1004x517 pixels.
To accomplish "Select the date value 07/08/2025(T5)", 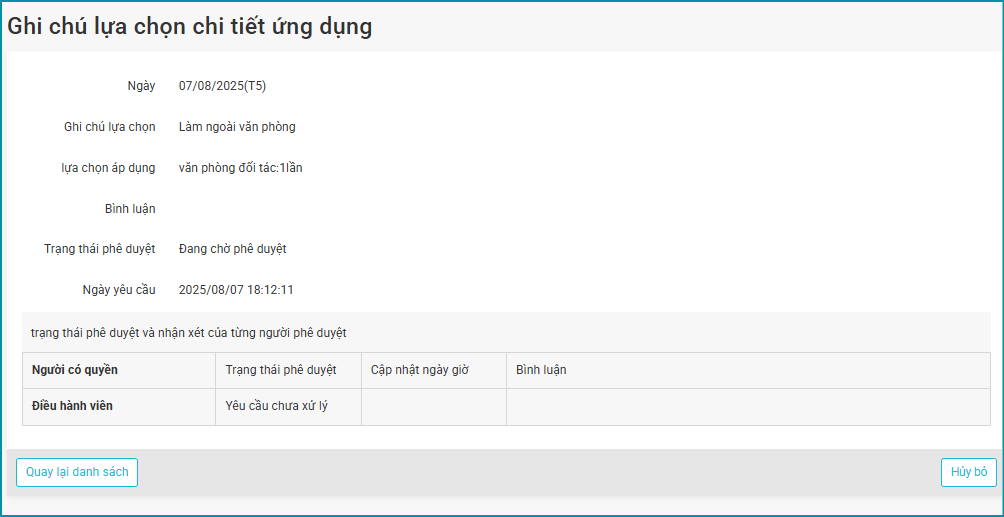I will (x=222, y=86).
